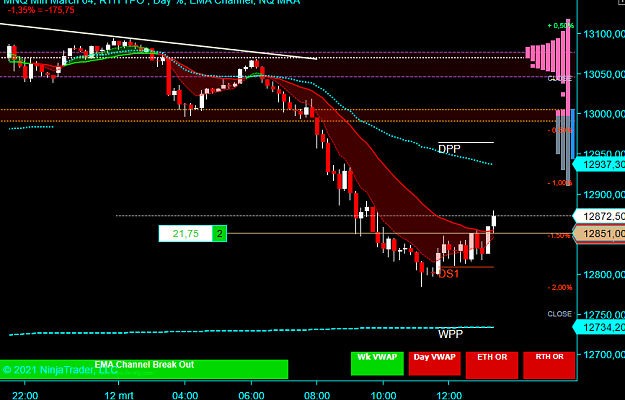Click the 12 mrt date axis label

coord(118,396)
